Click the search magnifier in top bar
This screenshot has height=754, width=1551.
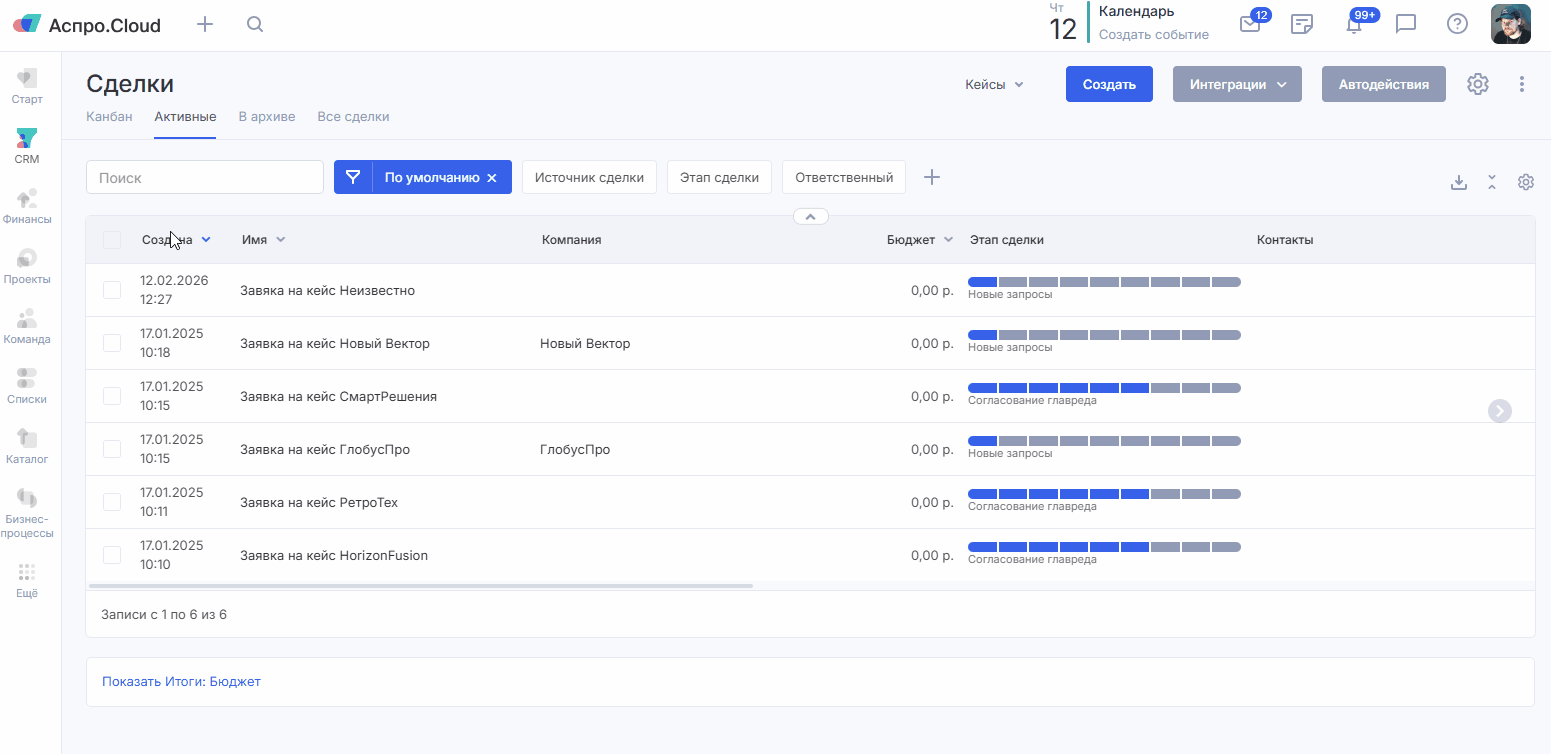pyautogui.click(x=255, y=25)
